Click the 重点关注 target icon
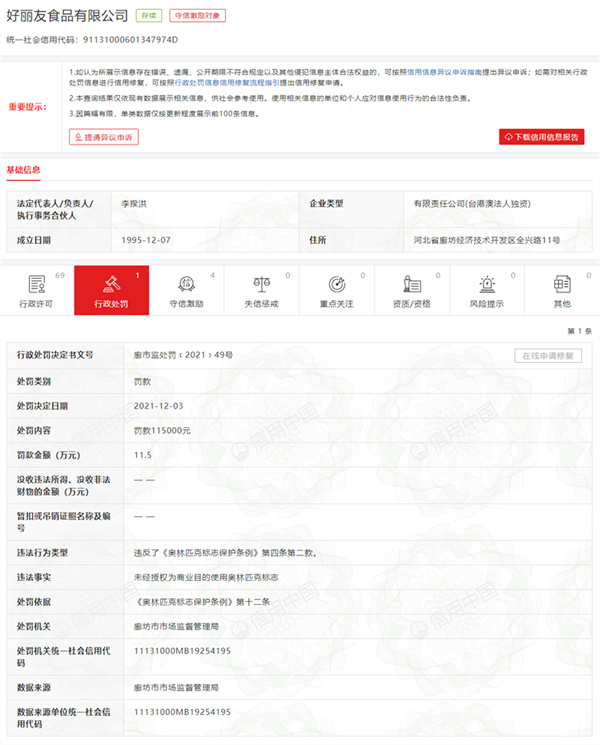 pos(336,283)
